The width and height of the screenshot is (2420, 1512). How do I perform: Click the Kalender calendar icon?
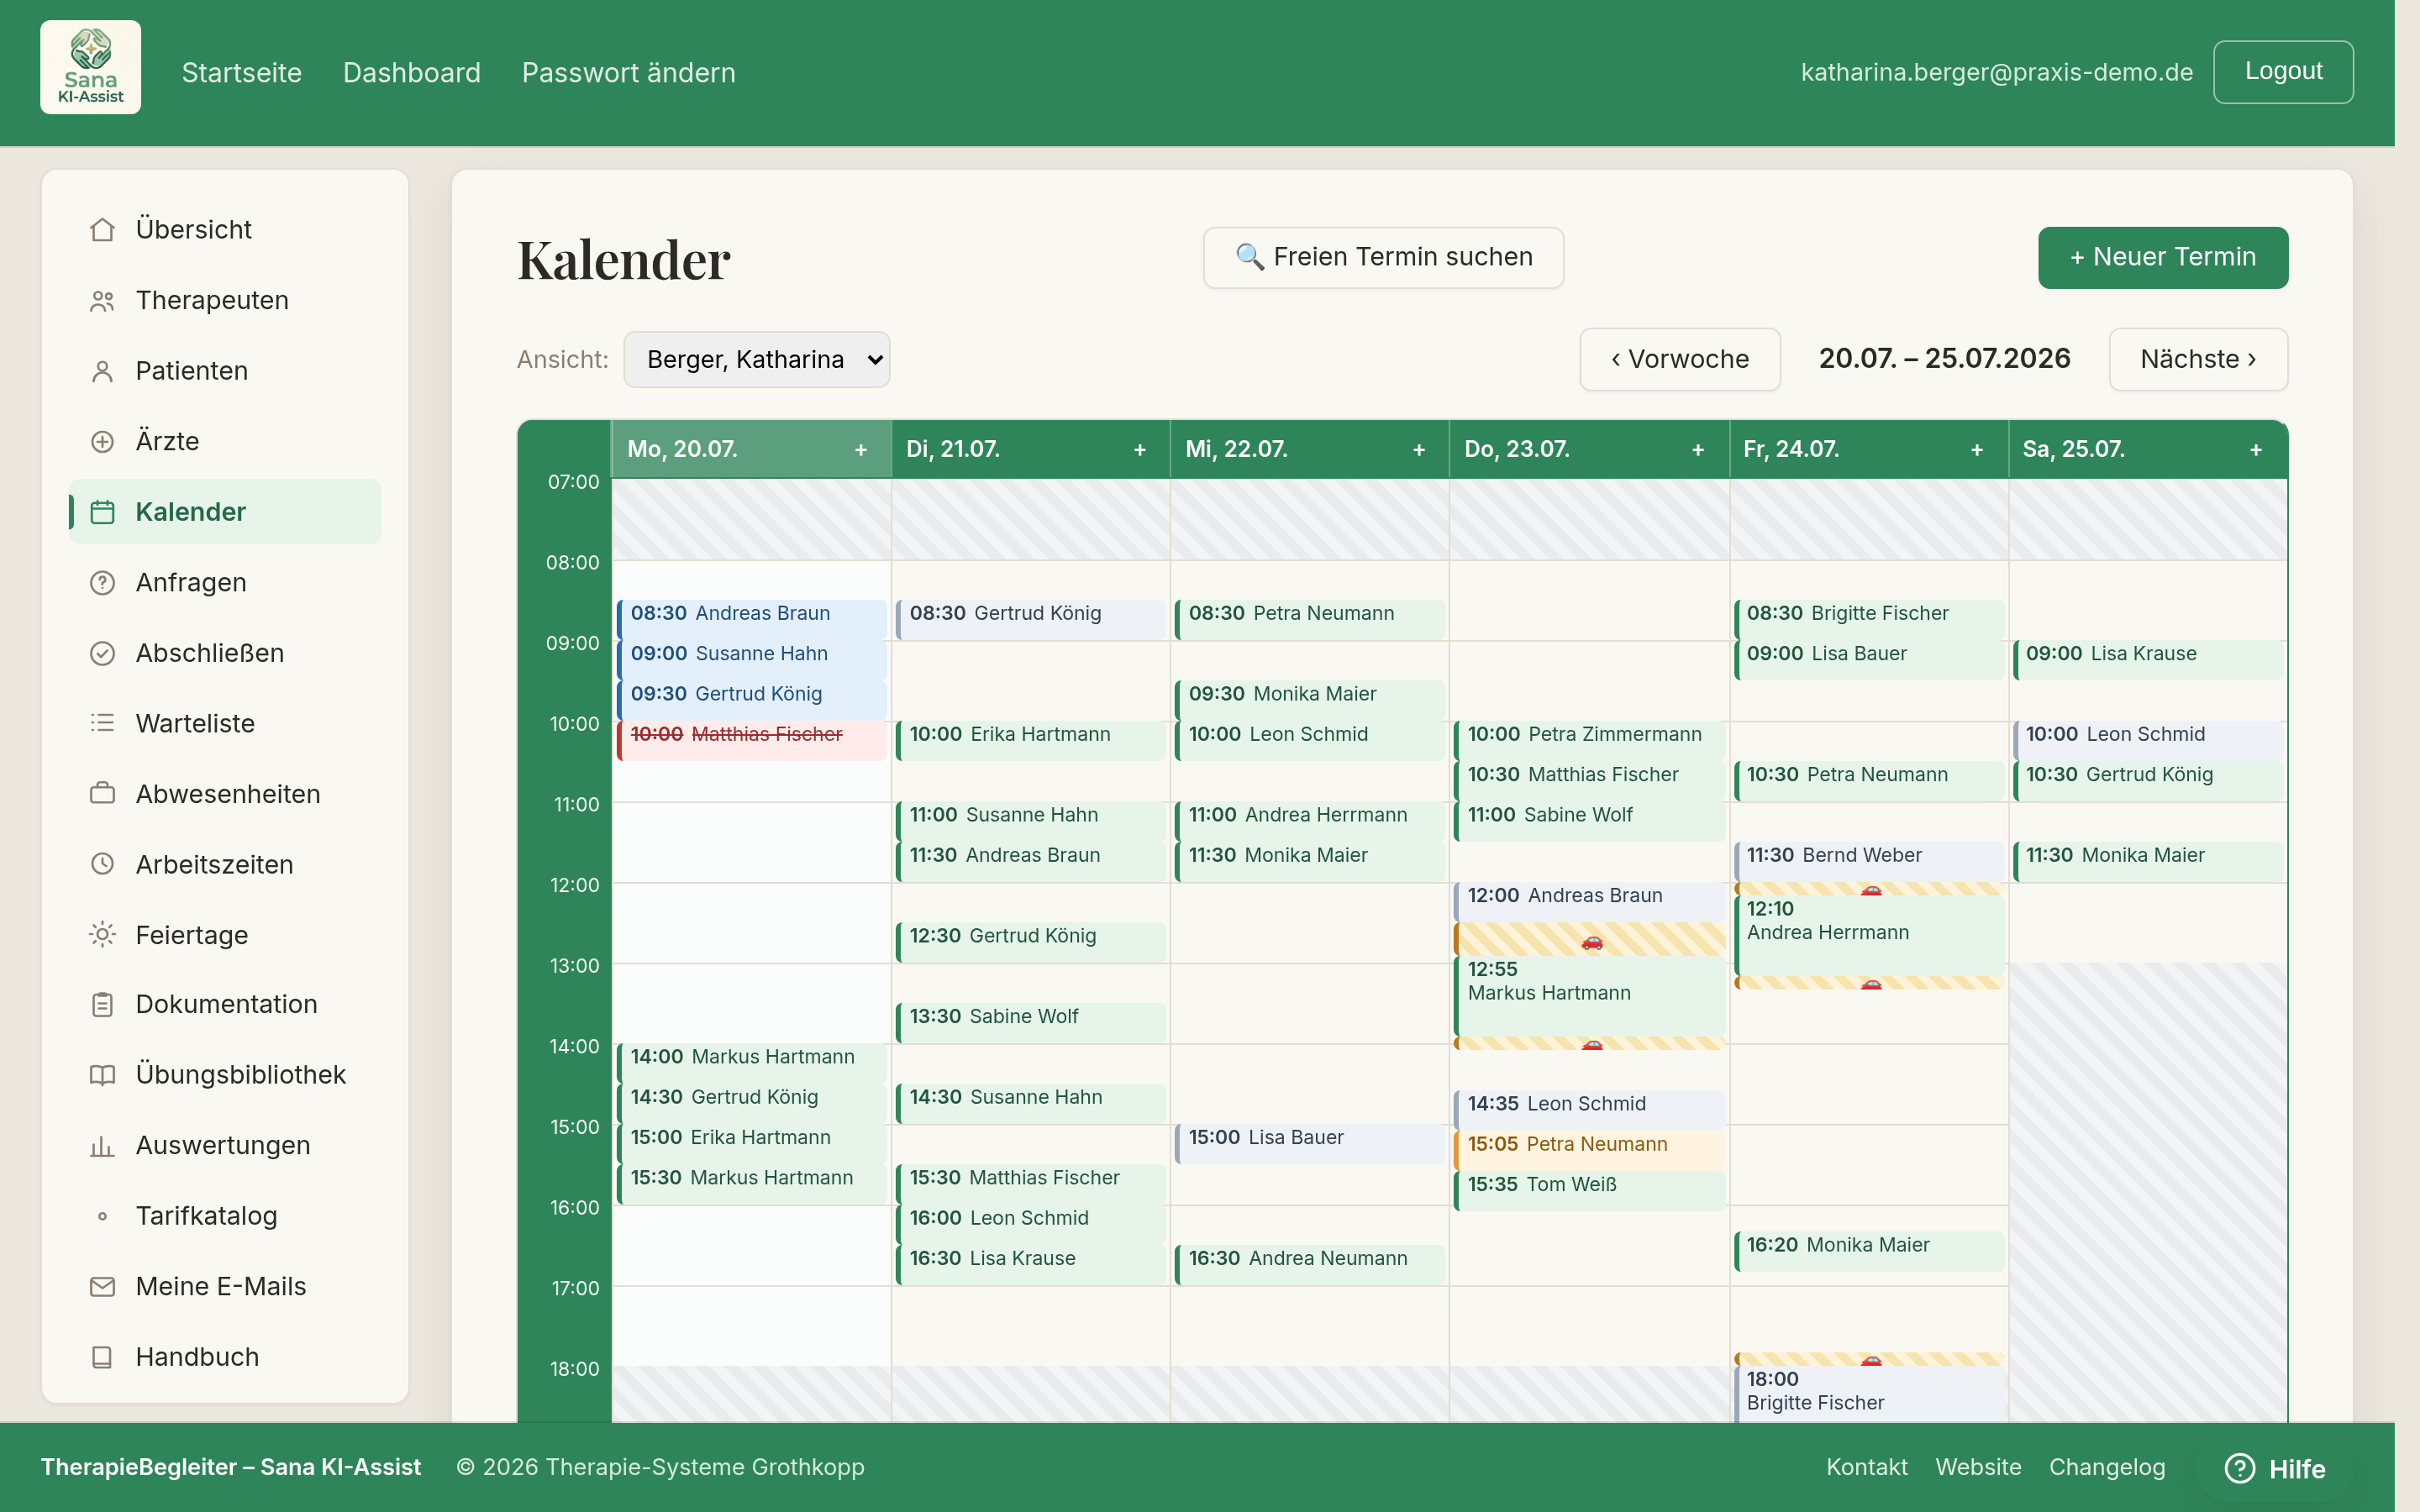(x=102, y=512)
